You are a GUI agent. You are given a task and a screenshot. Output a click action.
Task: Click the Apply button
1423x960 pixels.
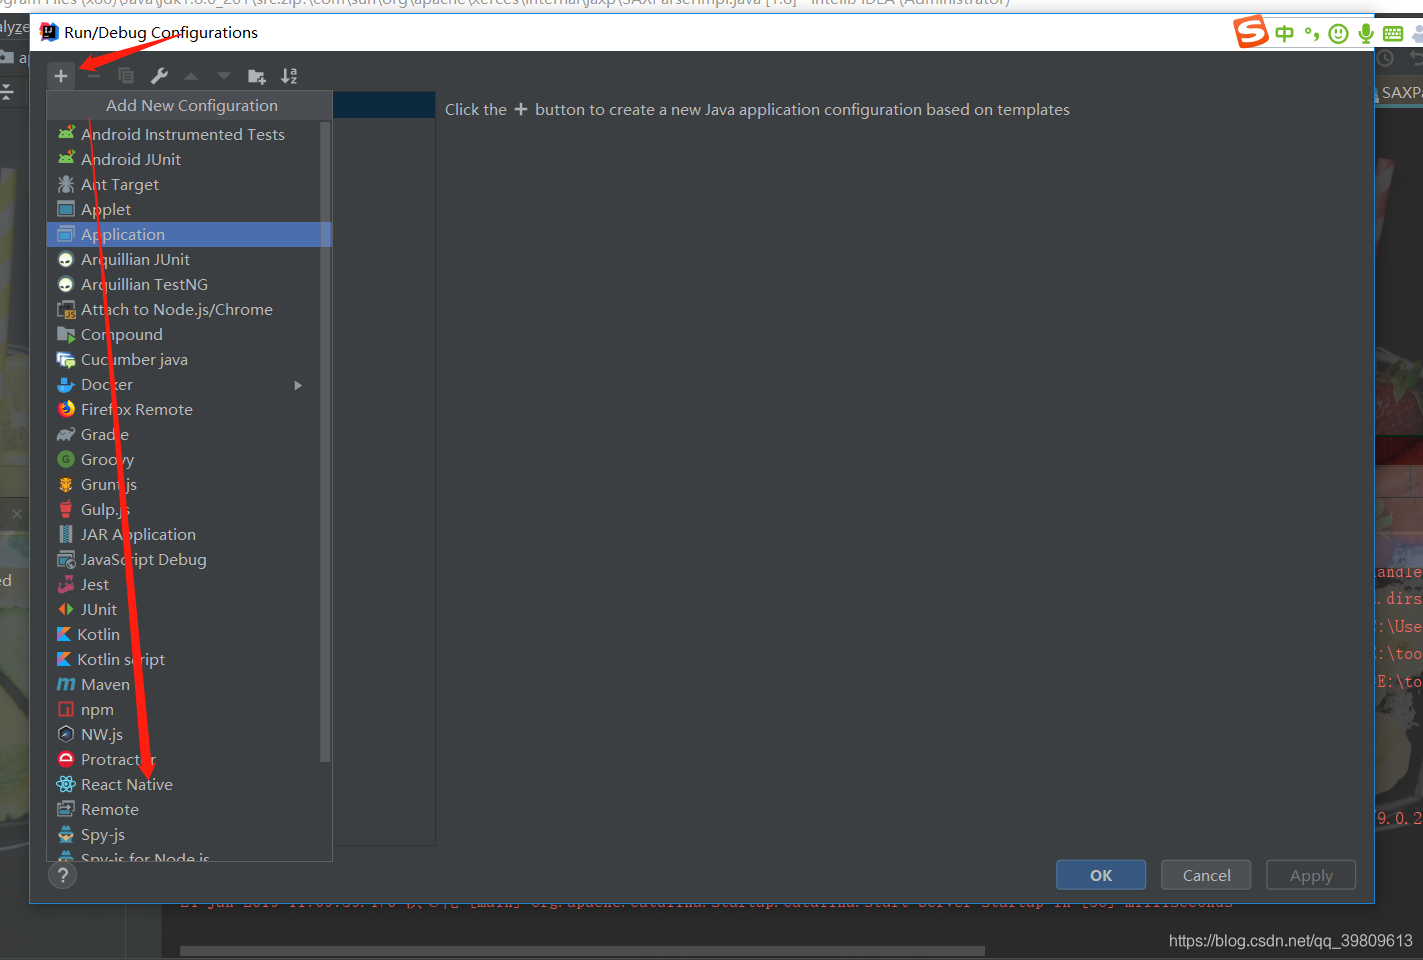pos(1311,875)
